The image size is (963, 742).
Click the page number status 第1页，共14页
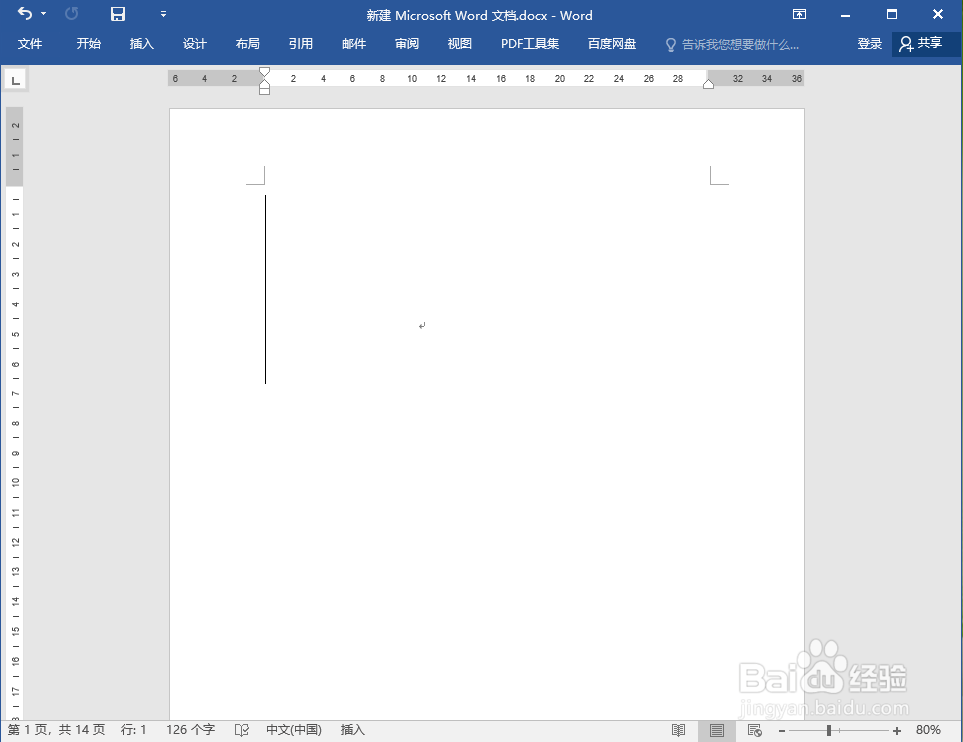click(56, 730)
